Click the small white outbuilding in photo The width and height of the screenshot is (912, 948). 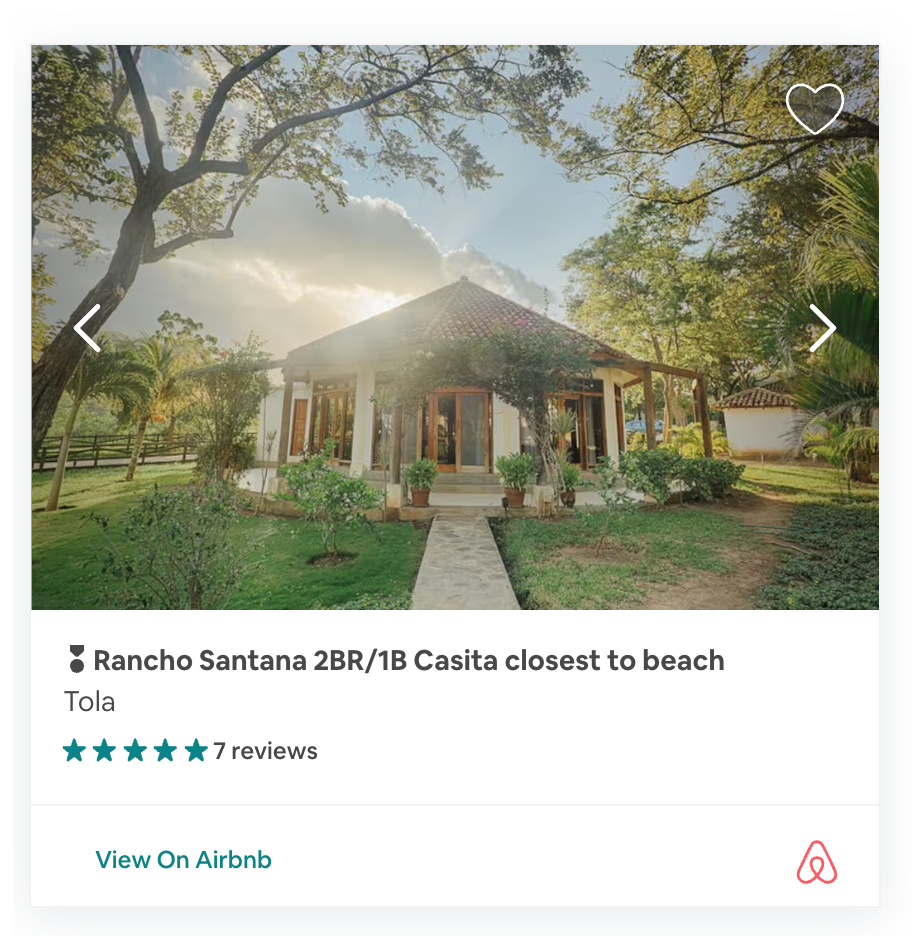tap(759, 423)
